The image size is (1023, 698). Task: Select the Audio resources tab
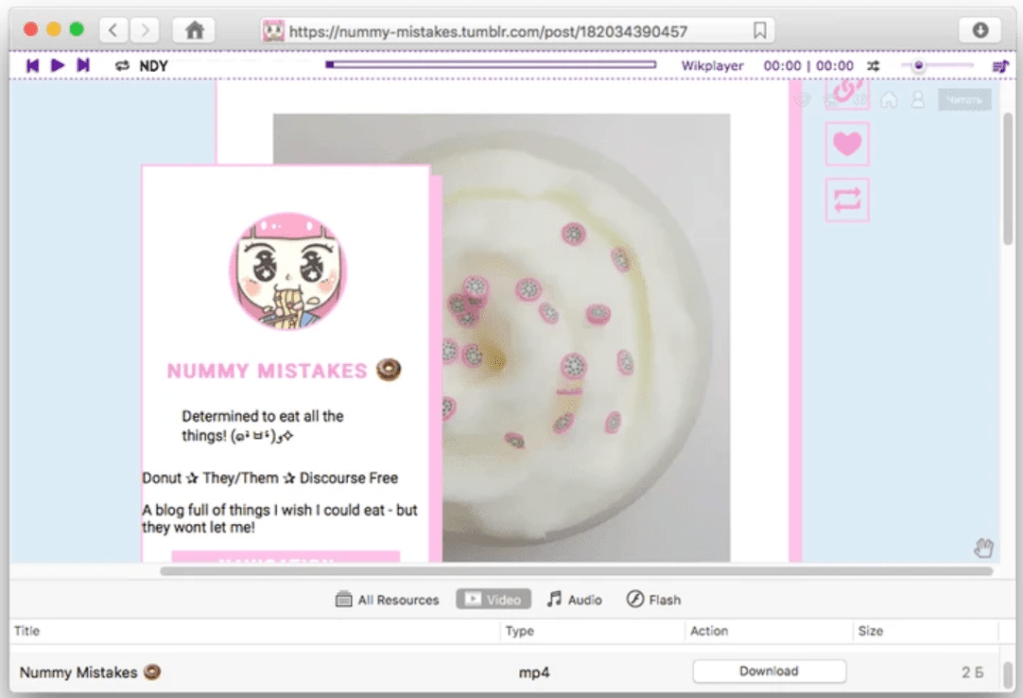[x=574, y=600]
